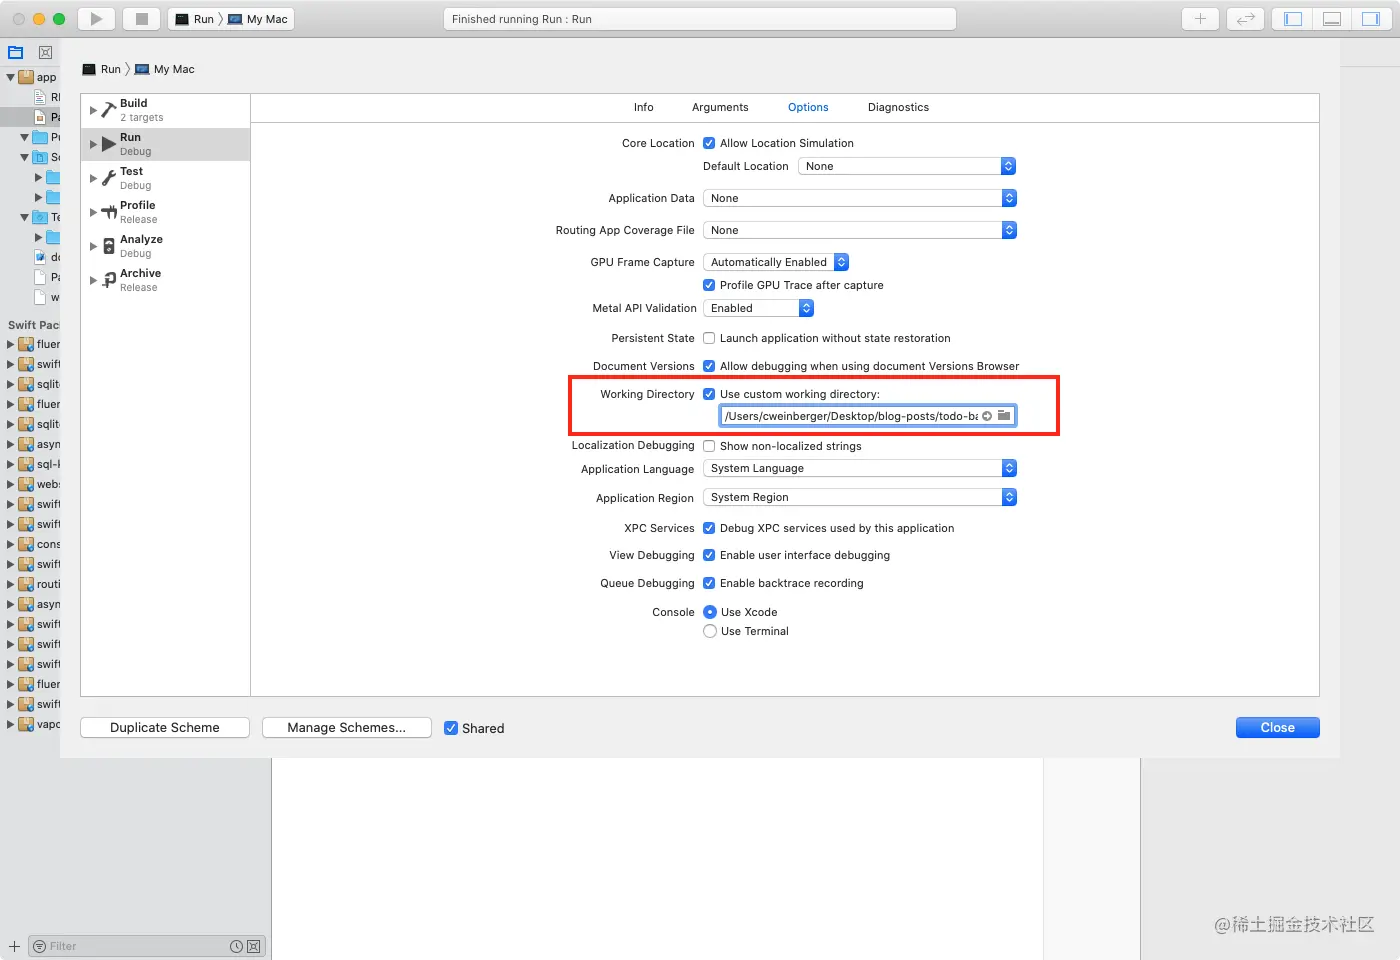This screenshot has height=960, width=1400.
Task: Open the Application Language dropdown
Action: pos(860,468)
